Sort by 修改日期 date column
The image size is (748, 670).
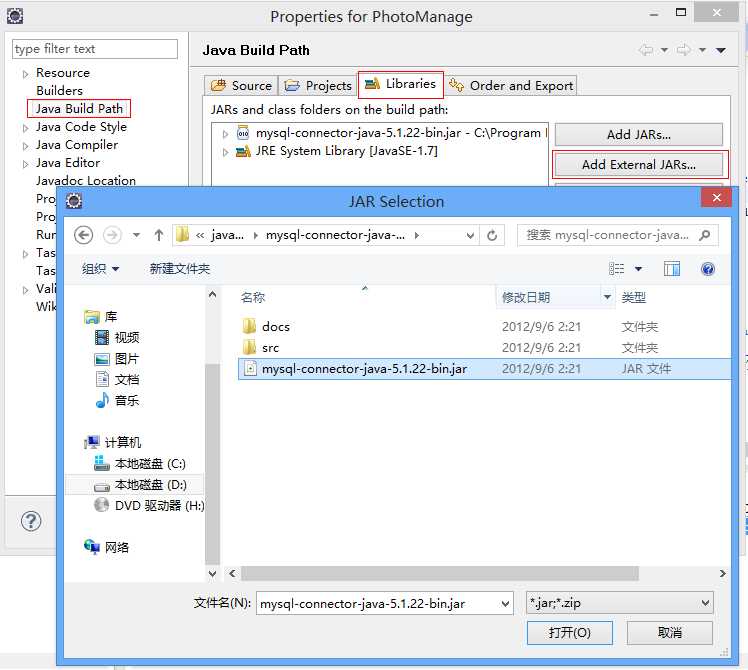[x=526, y=297]
